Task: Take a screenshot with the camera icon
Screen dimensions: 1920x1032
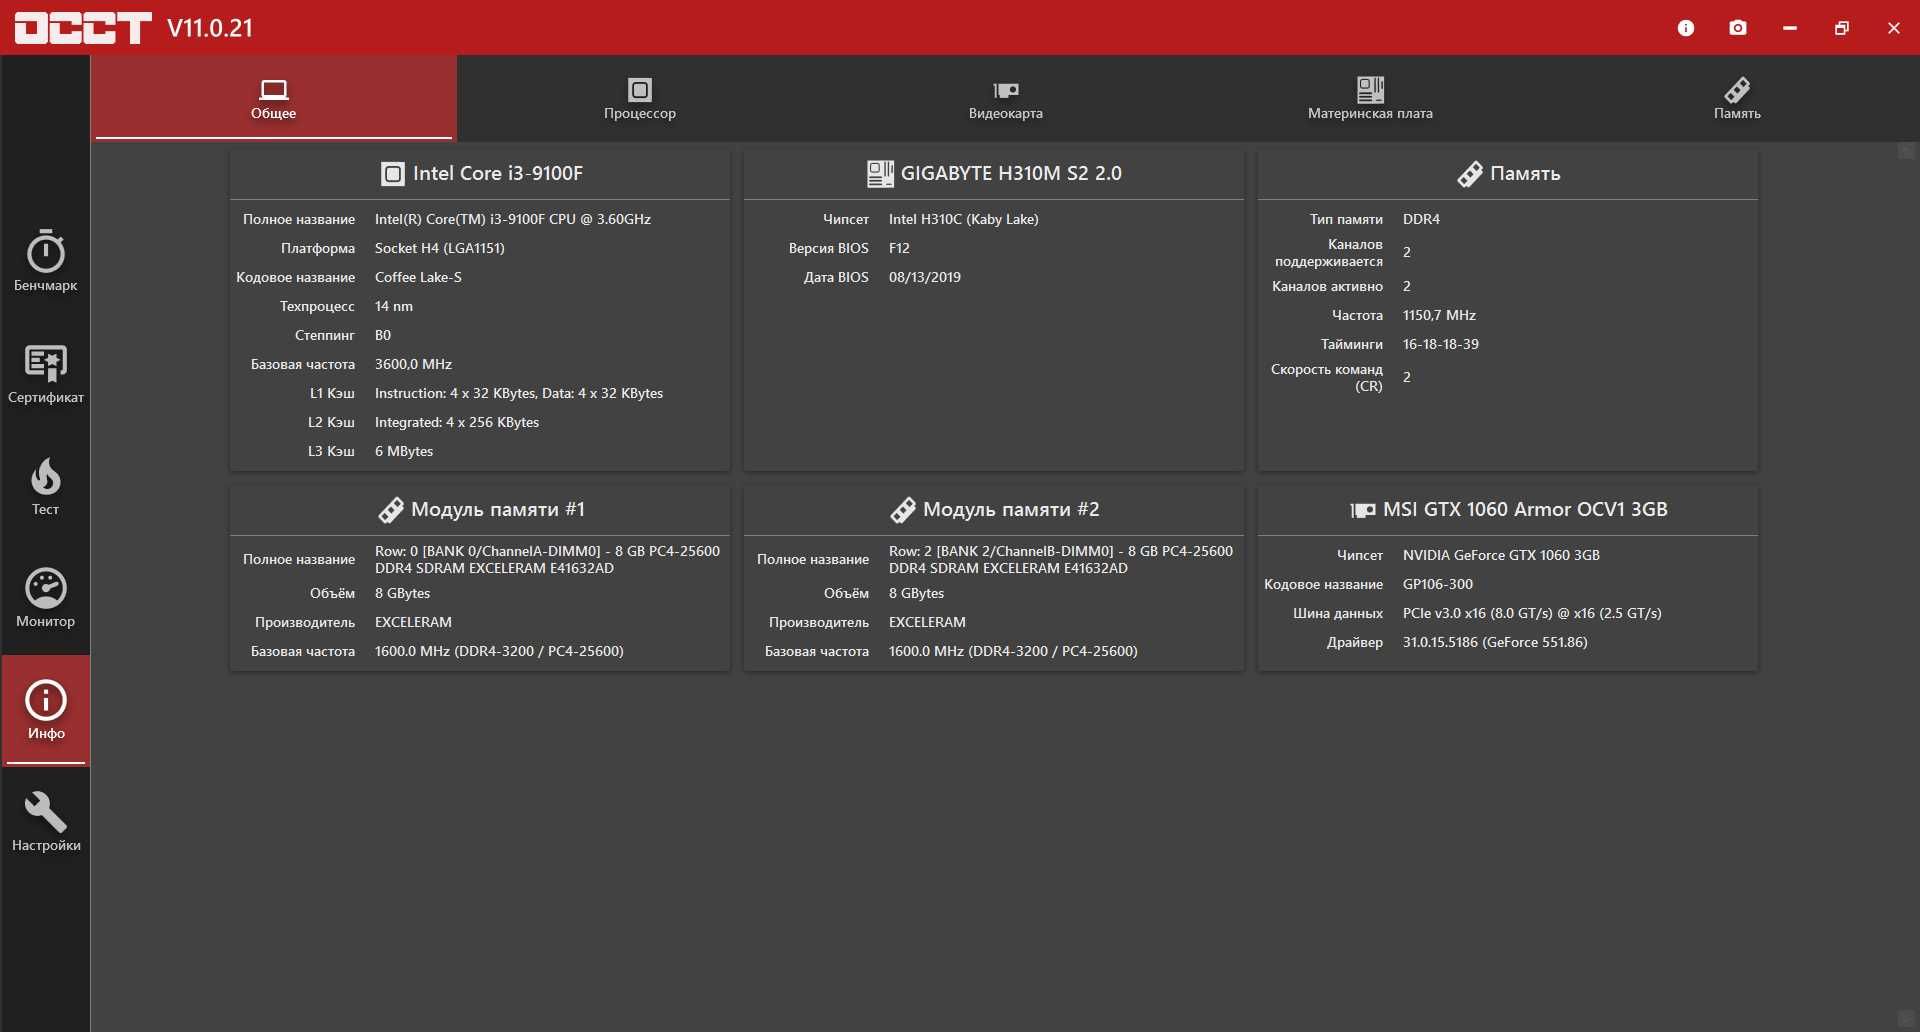Action: (1738, 28)
